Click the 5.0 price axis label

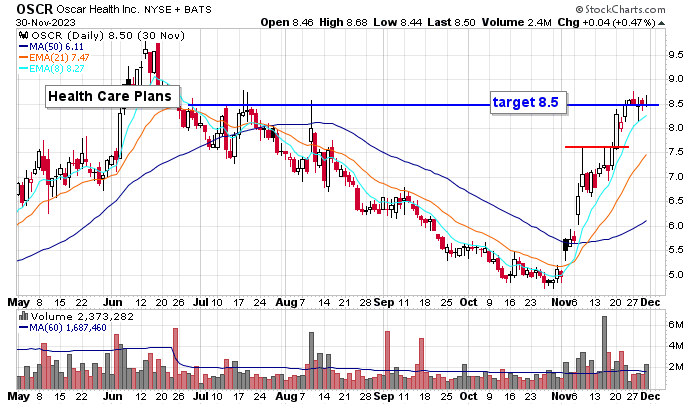tap(675, 274)
